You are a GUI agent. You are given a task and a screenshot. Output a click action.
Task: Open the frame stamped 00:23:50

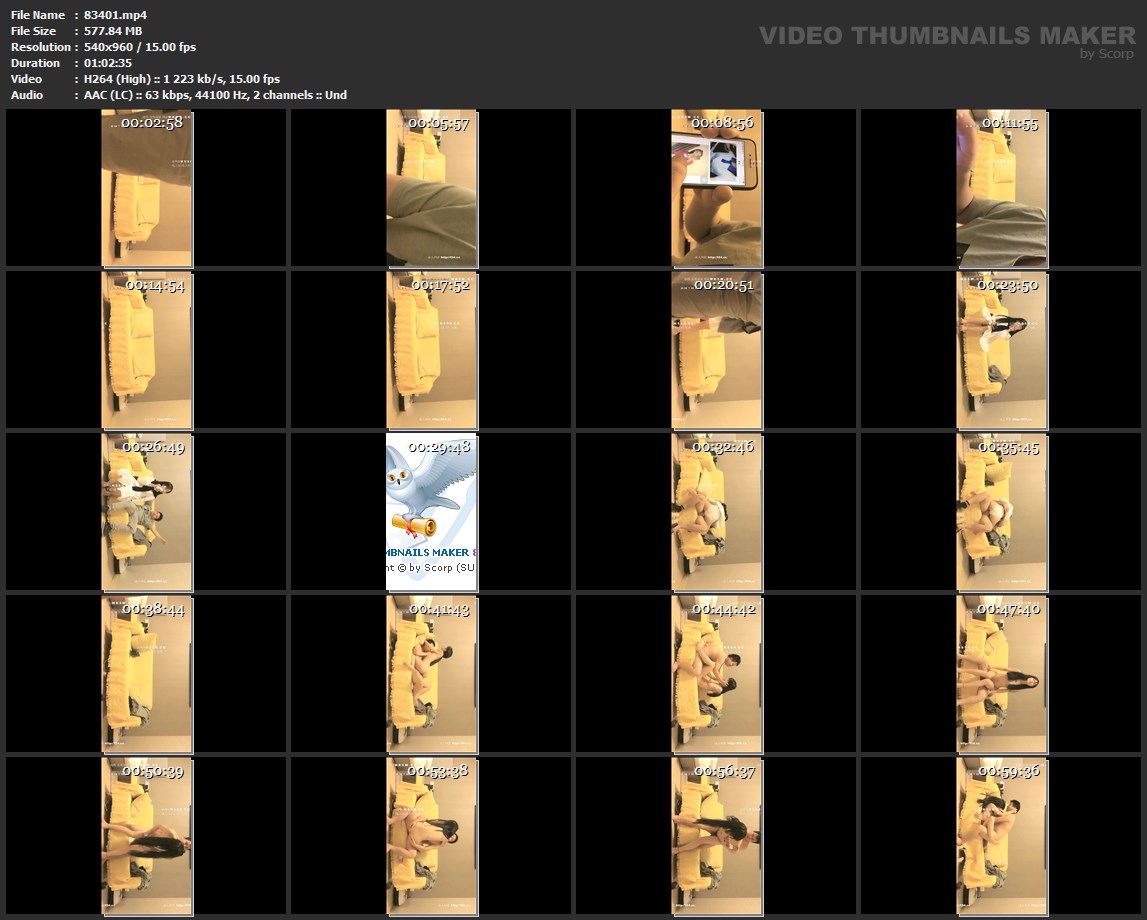[x=1001, y=350]
